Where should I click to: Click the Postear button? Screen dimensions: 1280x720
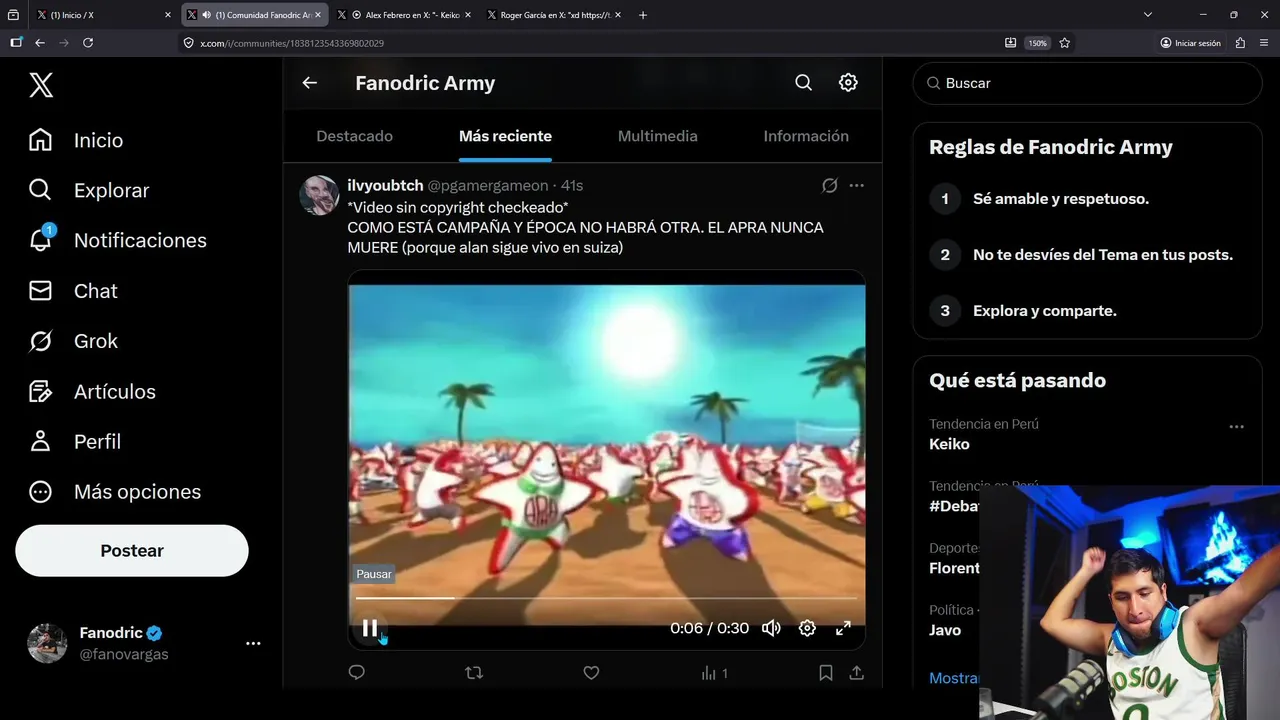coord(132,551)
